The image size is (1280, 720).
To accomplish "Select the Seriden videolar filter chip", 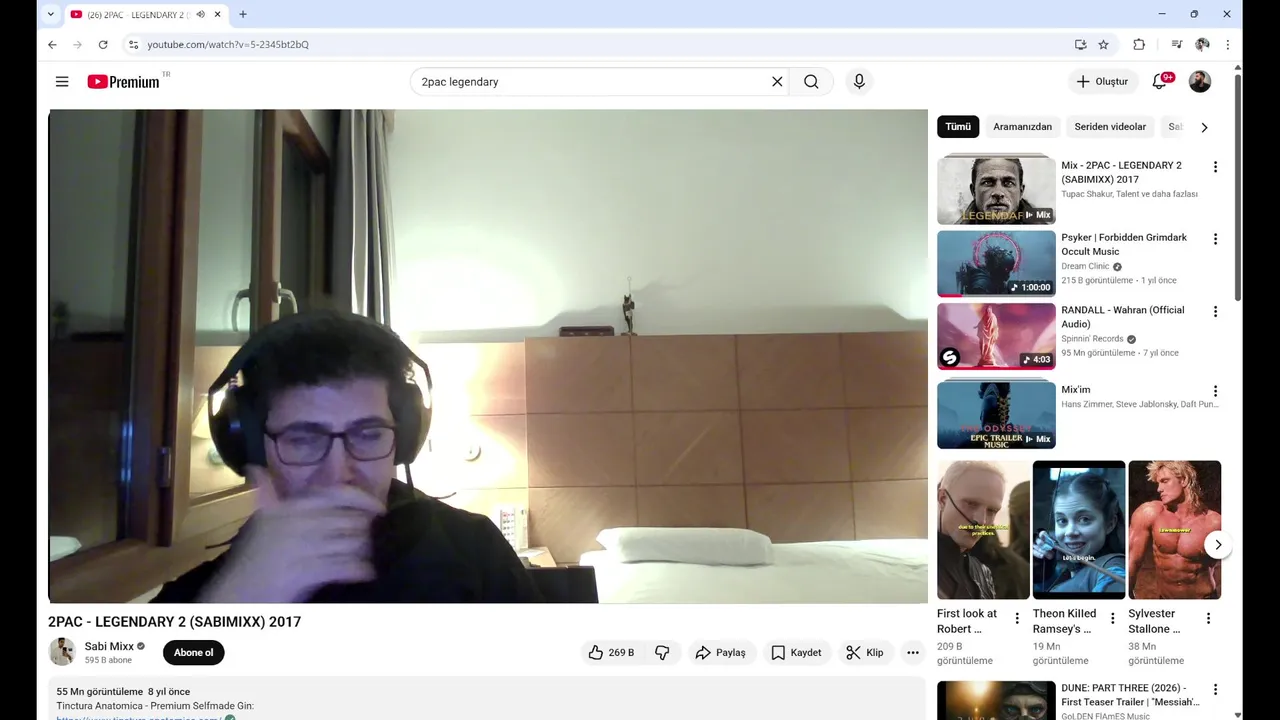I will 1110,127.
